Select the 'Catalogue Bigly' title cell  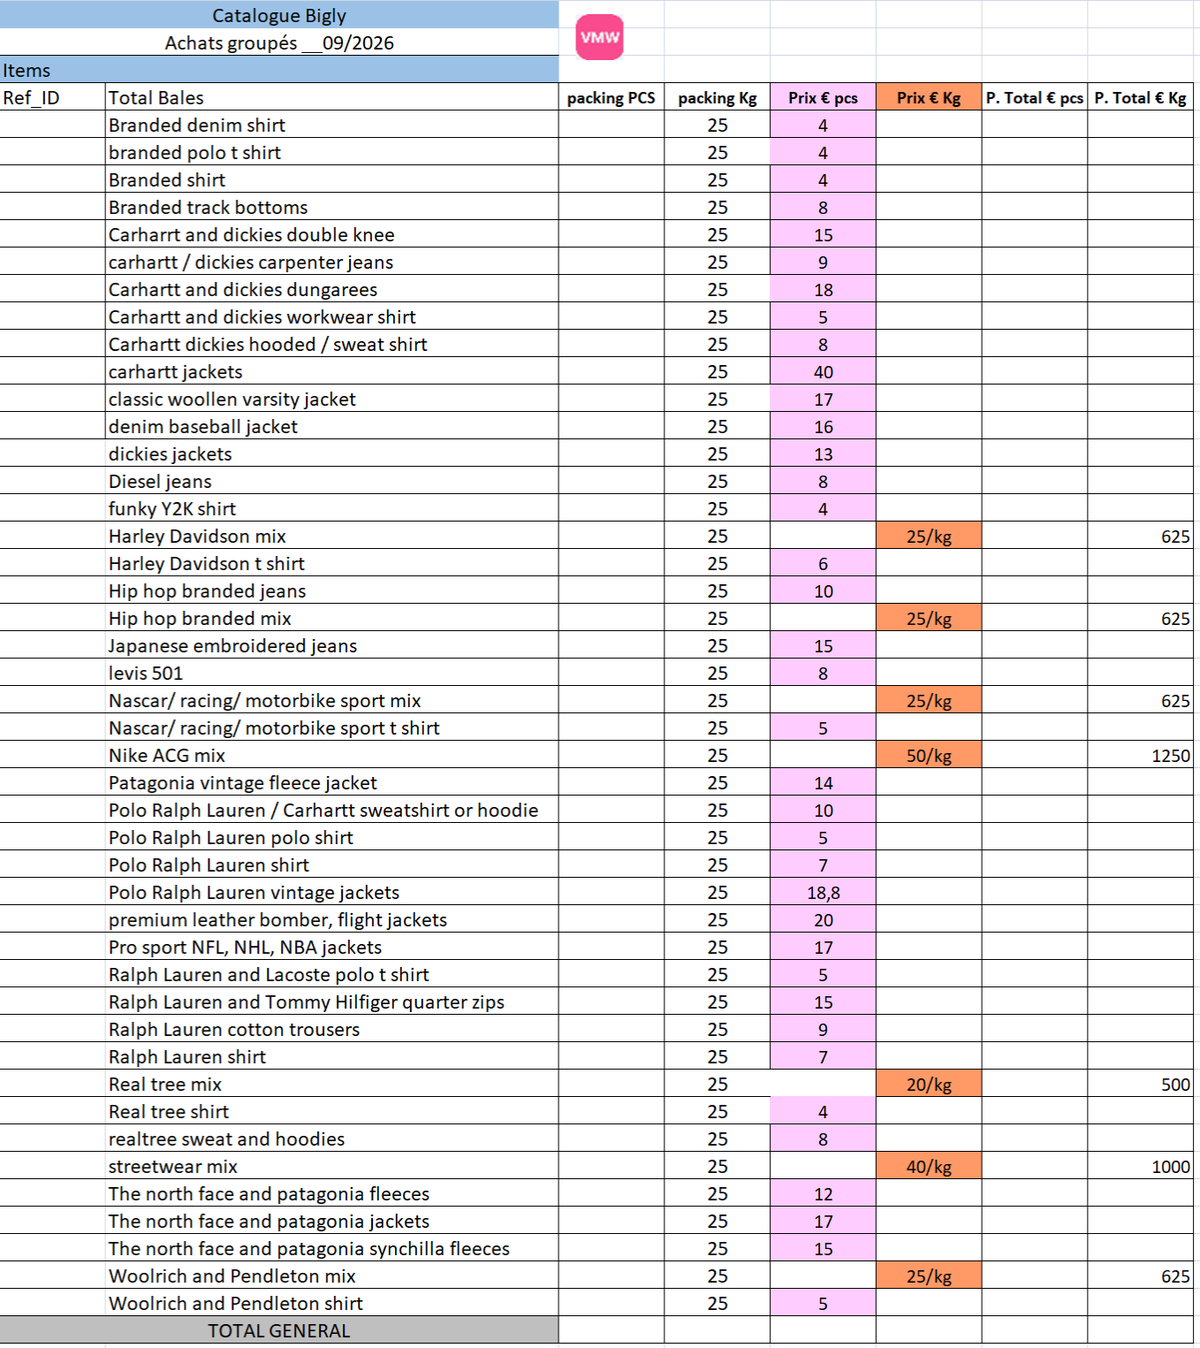click(279, 15)
